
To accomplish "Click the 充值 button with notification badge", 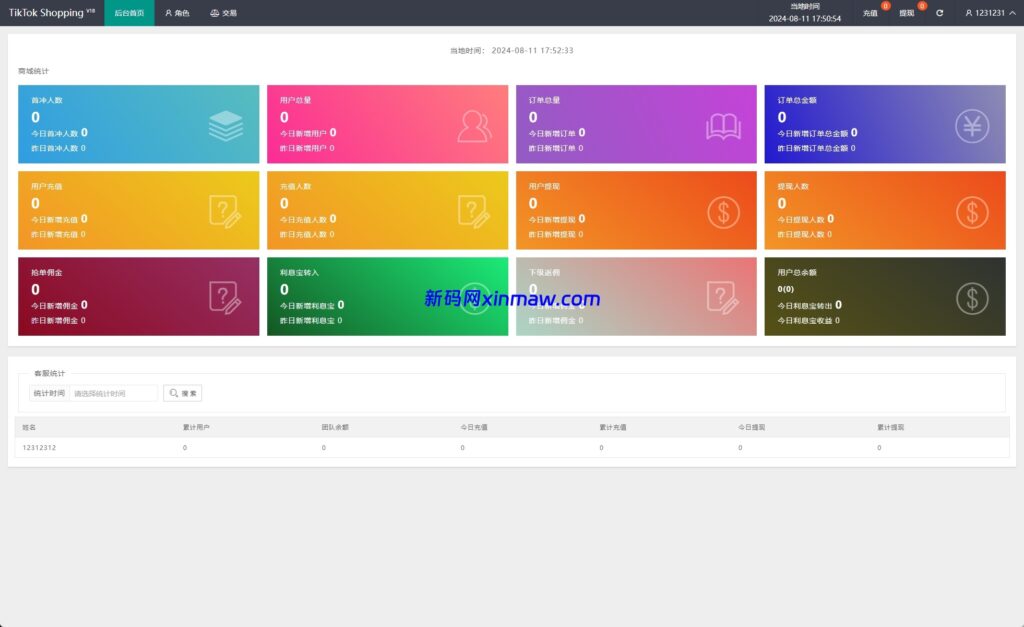I will click(870, 13).
